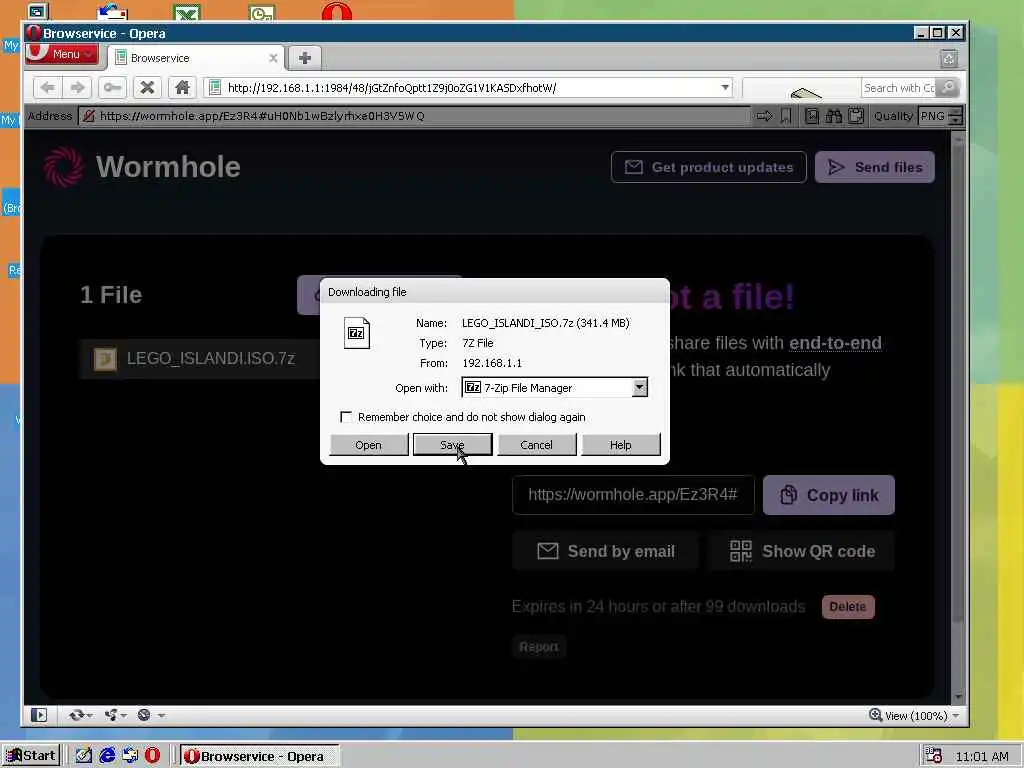Click the zoom magnifier icon near View
1024x768 pixels.
[876, 715]
